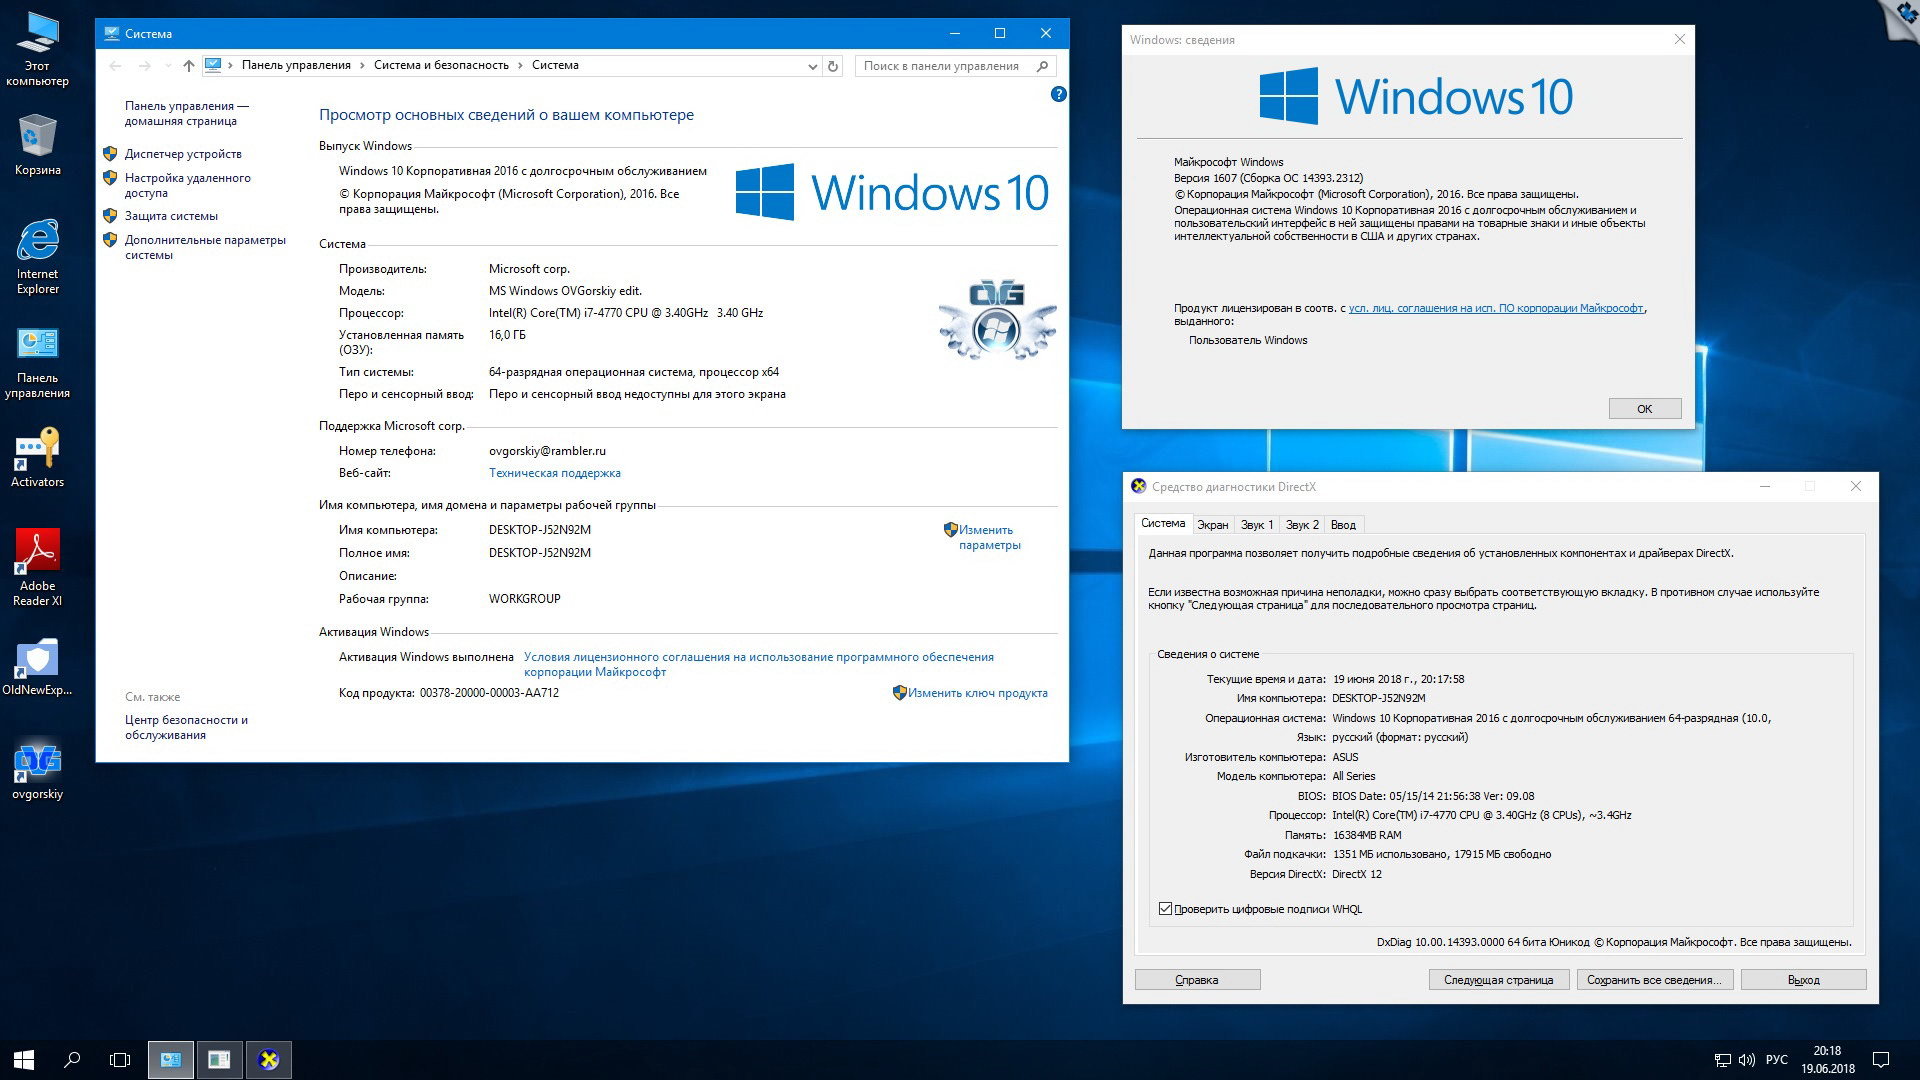This screenshot has height=1080, width=1920.
Task: Click Справка button in DirectX
Action: pos(1197,980)
